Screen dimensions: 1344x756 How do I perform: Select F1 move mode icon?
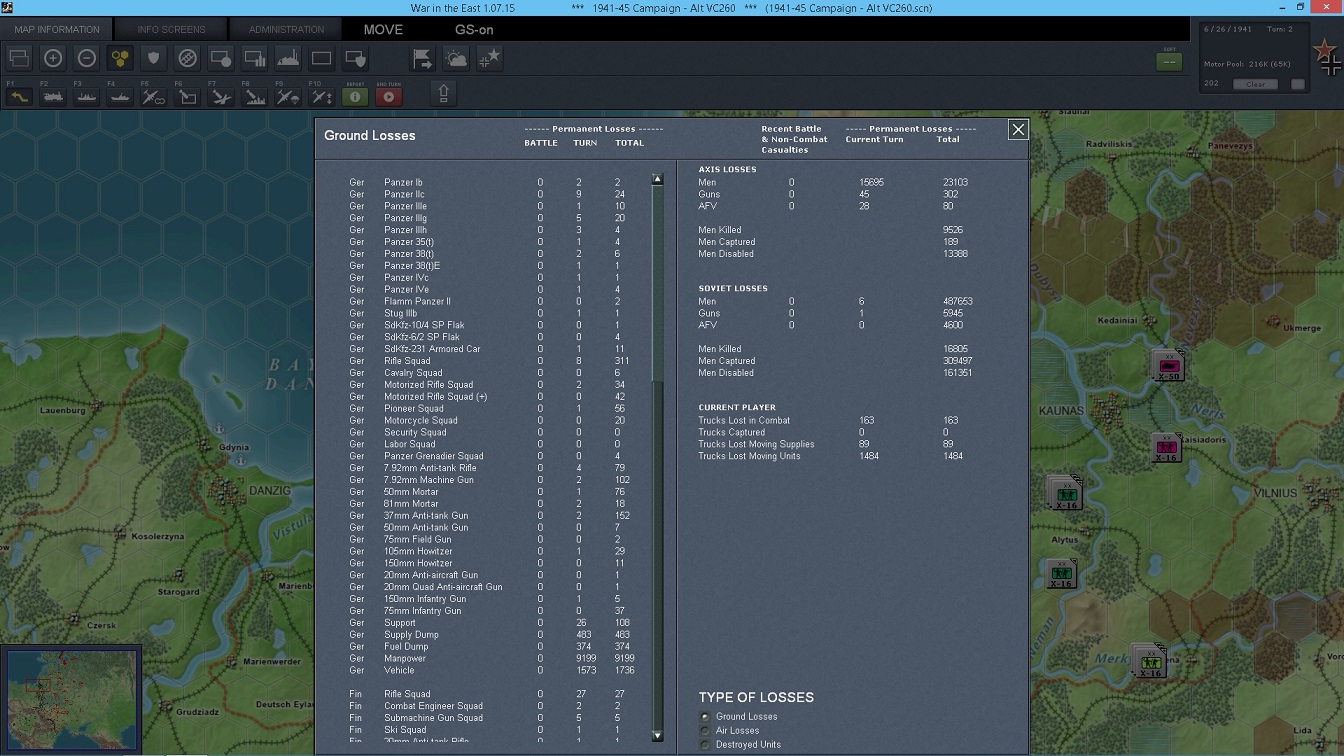point(19,96)
